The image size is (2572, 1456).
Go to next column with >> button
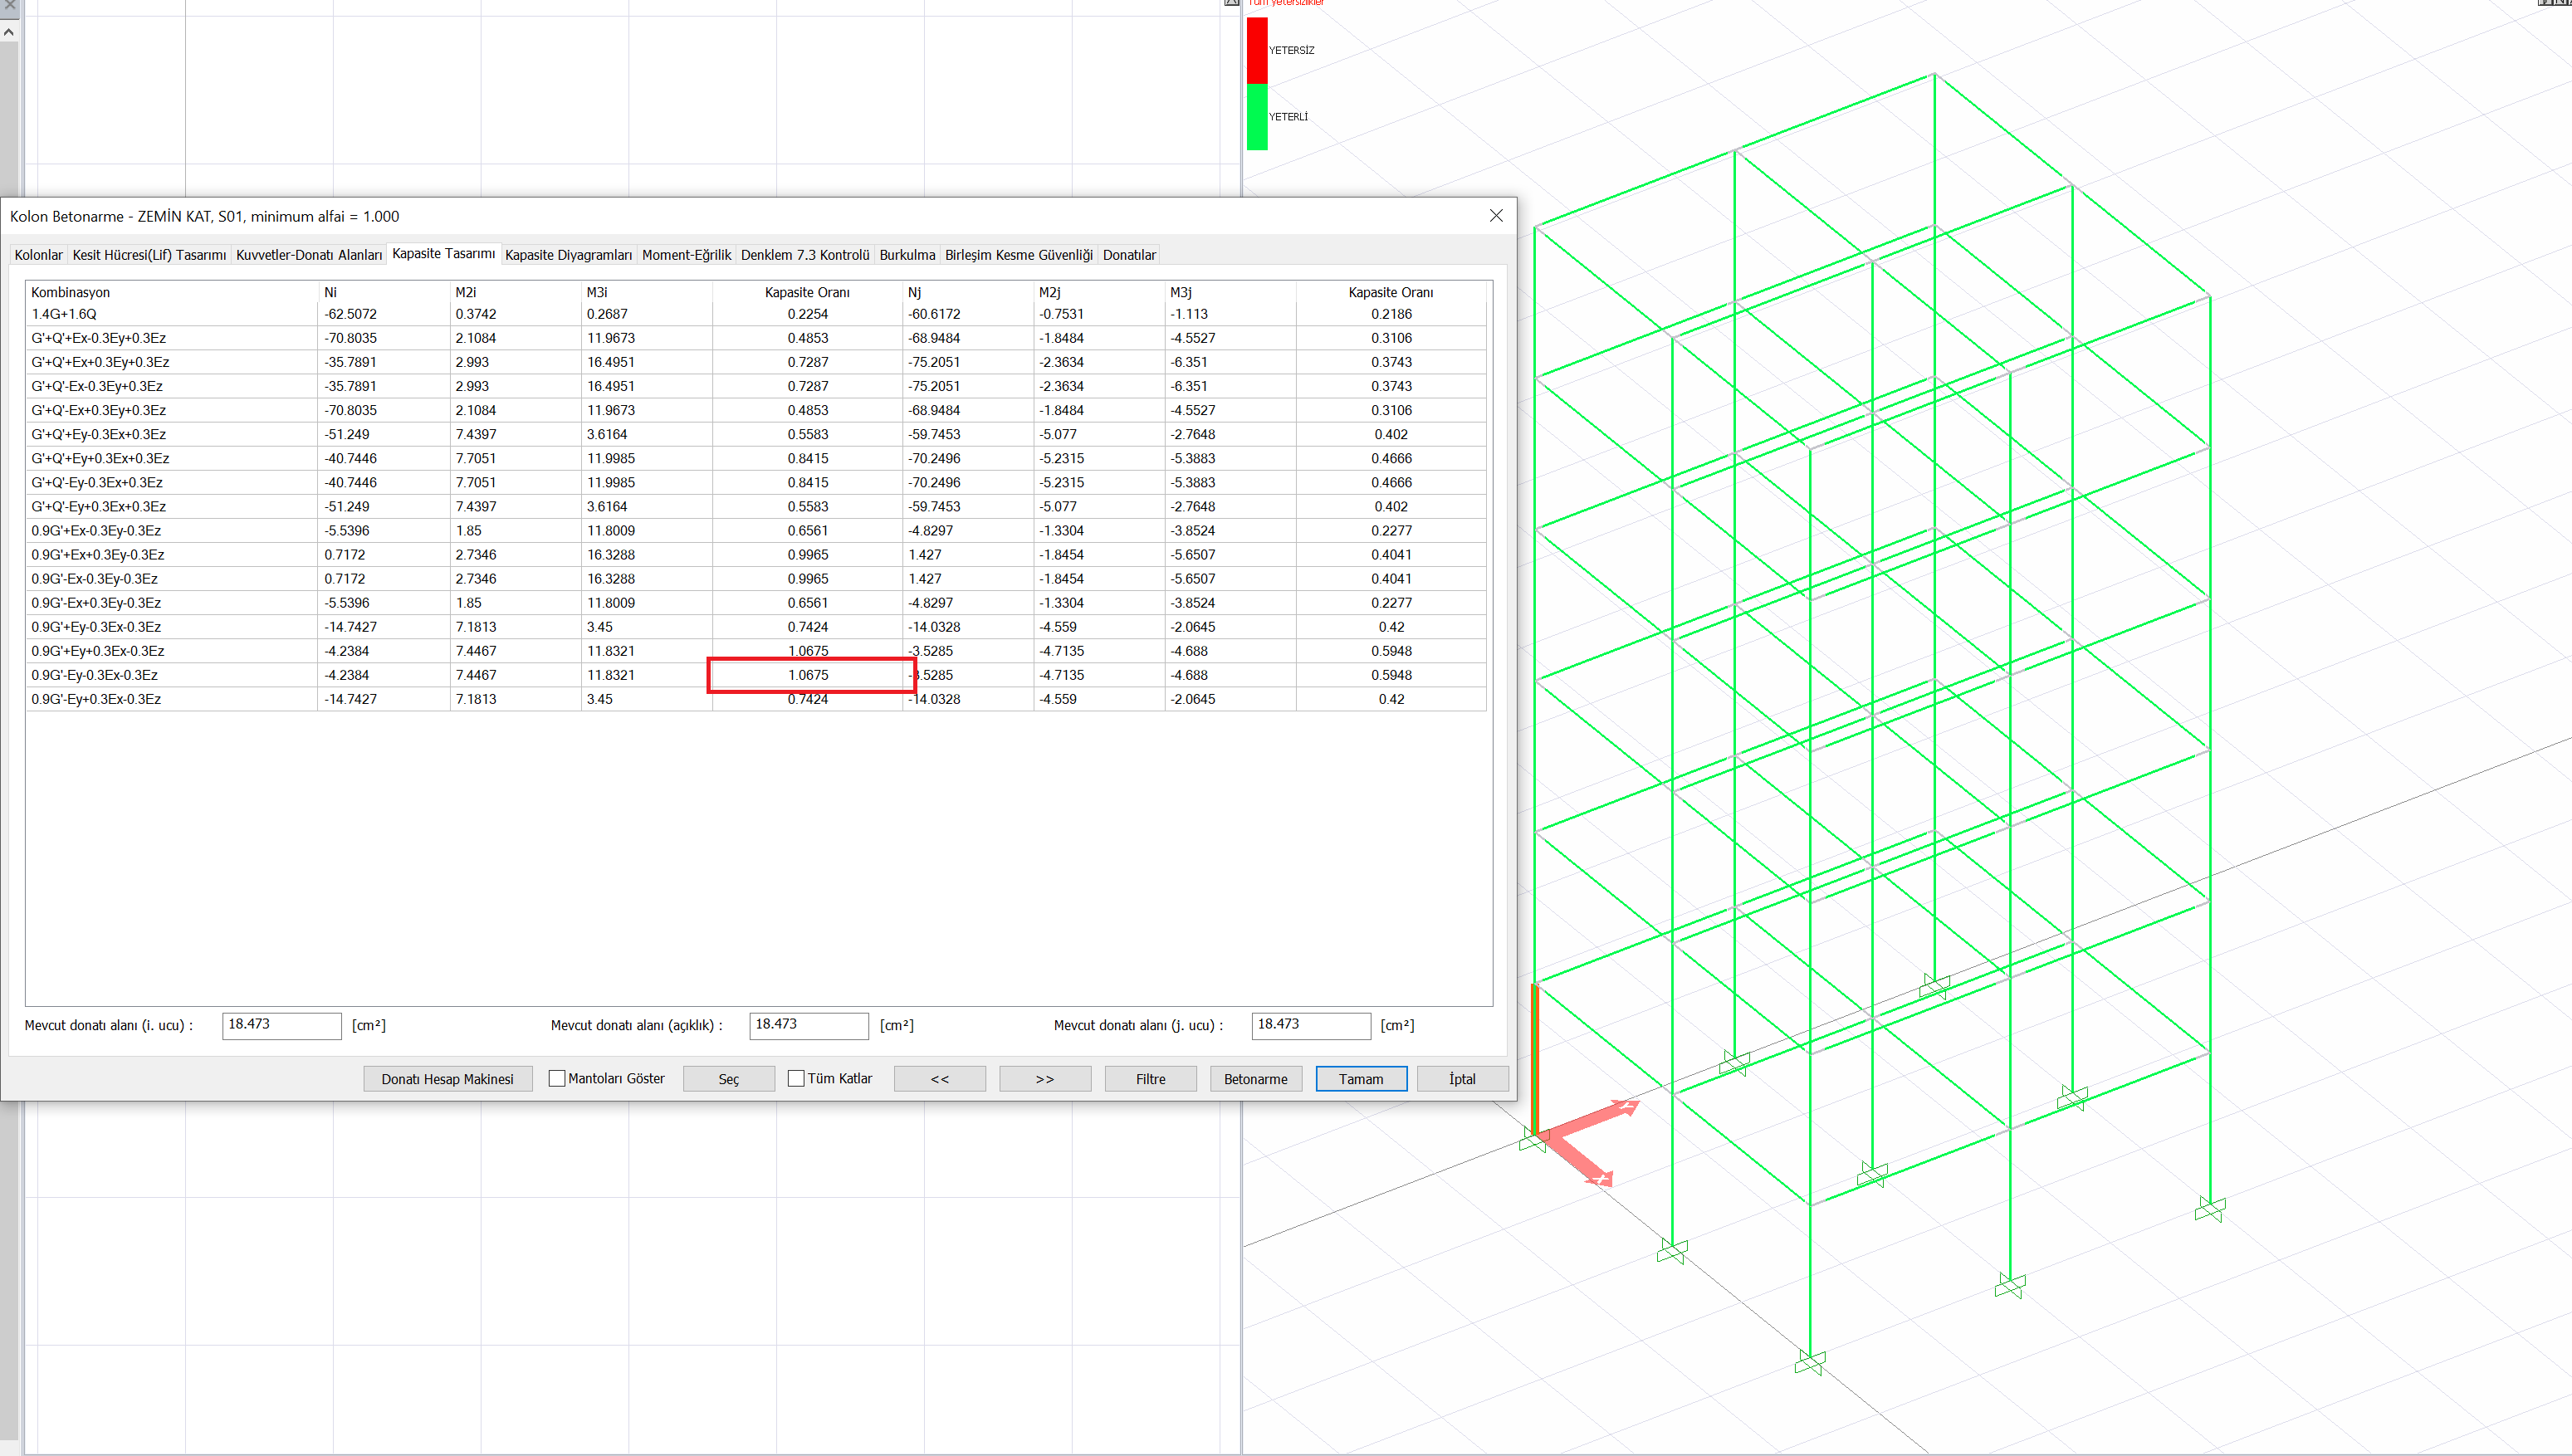tap(1044, 1079)
